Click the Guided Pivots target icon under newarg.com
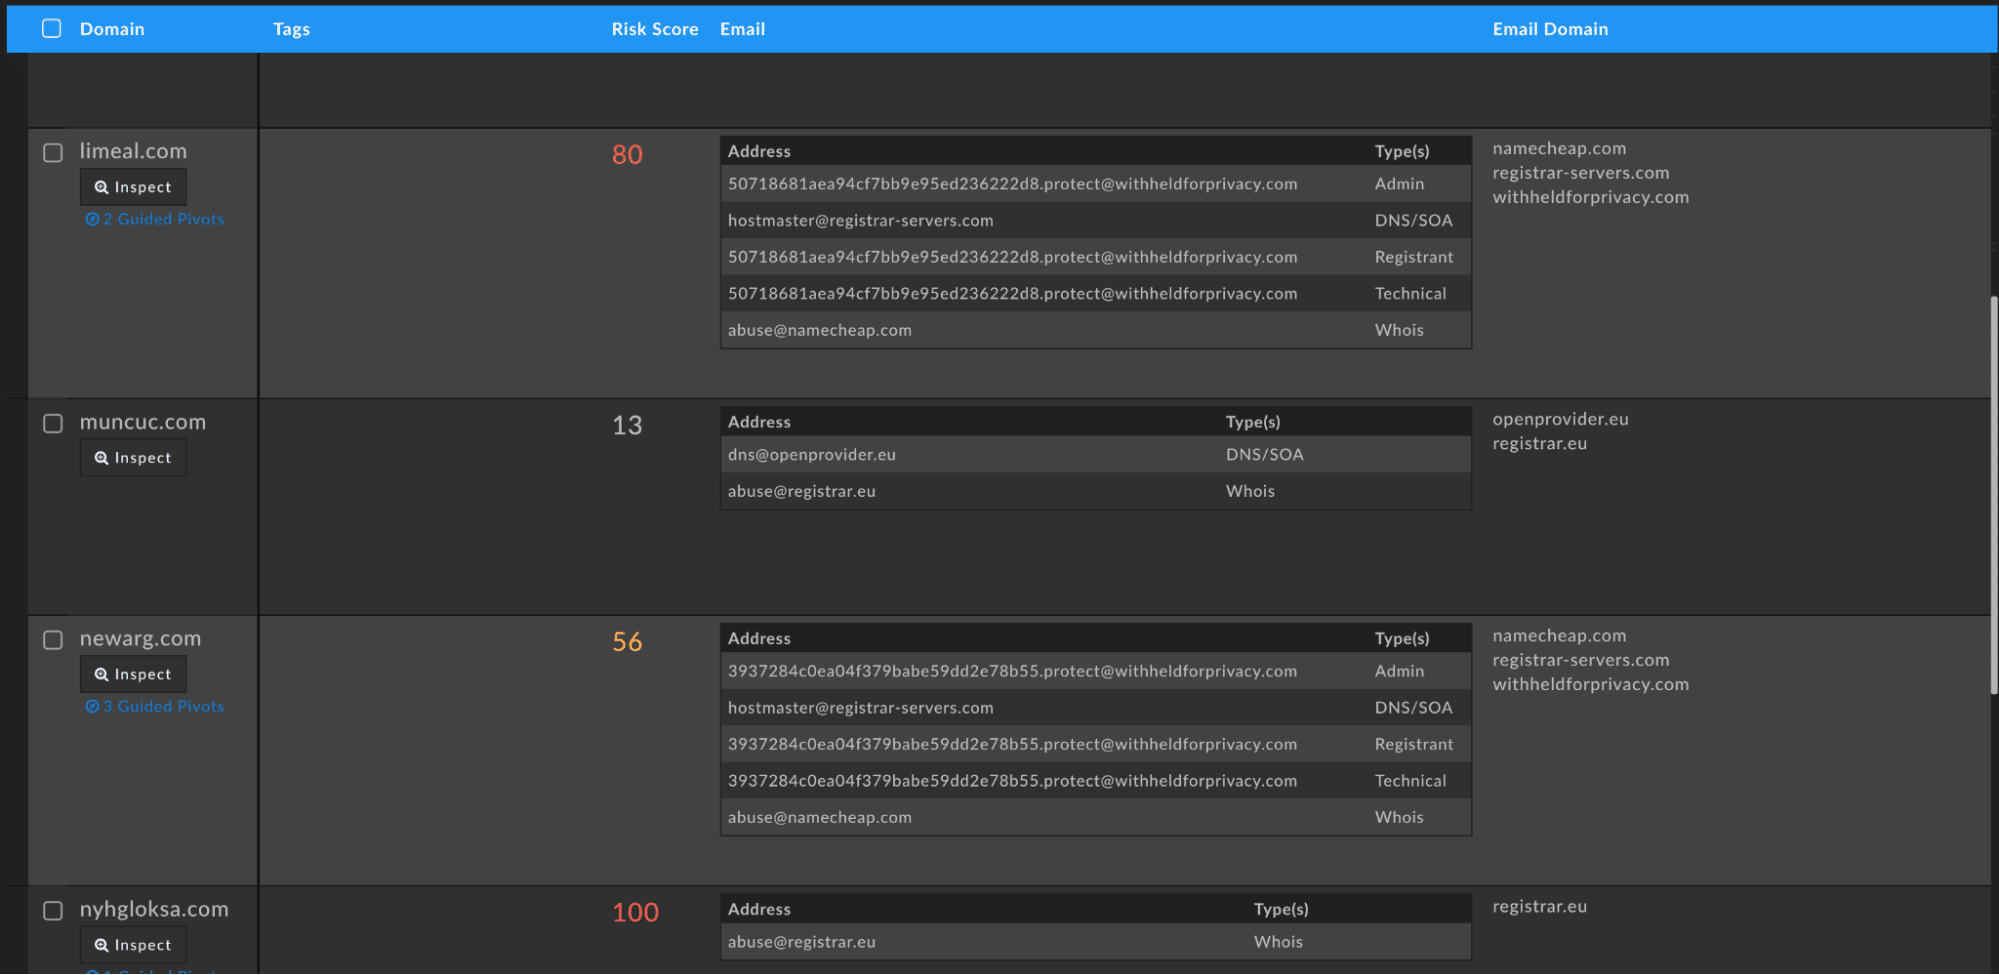The image size is (1999, 975). [94, 706]
